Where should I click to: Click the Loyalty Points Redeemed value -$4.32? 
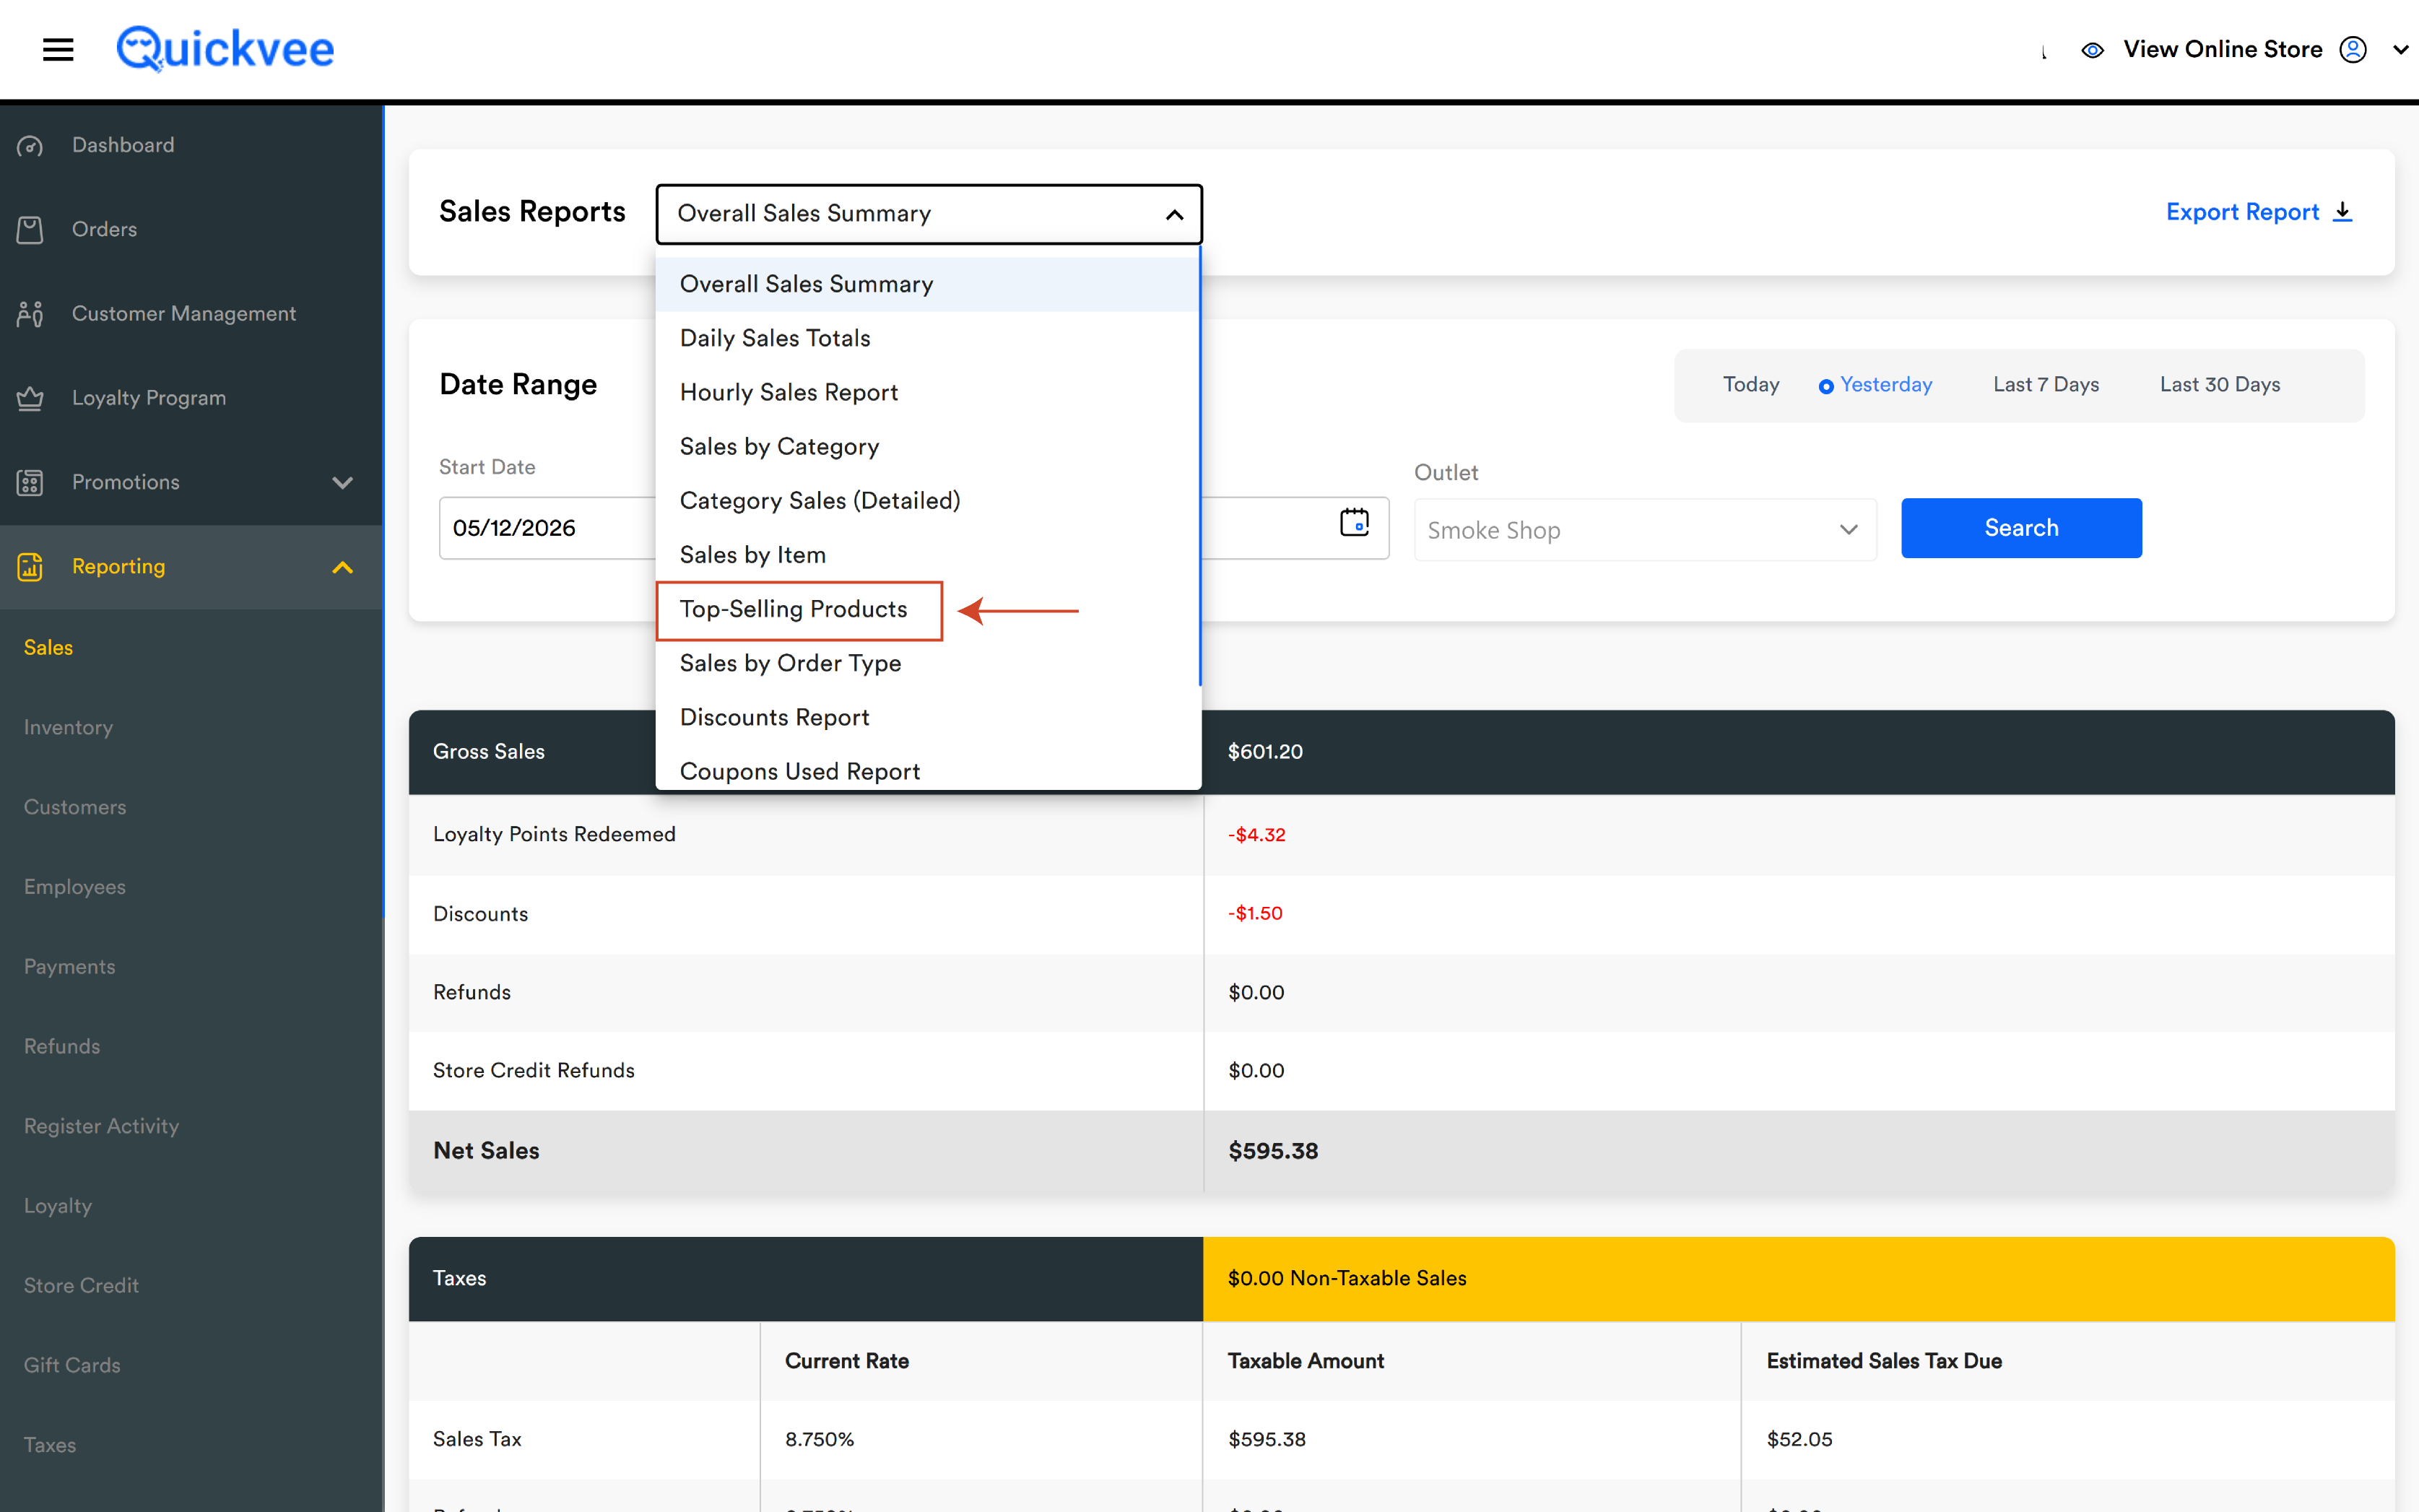(x=1257, y=835)
